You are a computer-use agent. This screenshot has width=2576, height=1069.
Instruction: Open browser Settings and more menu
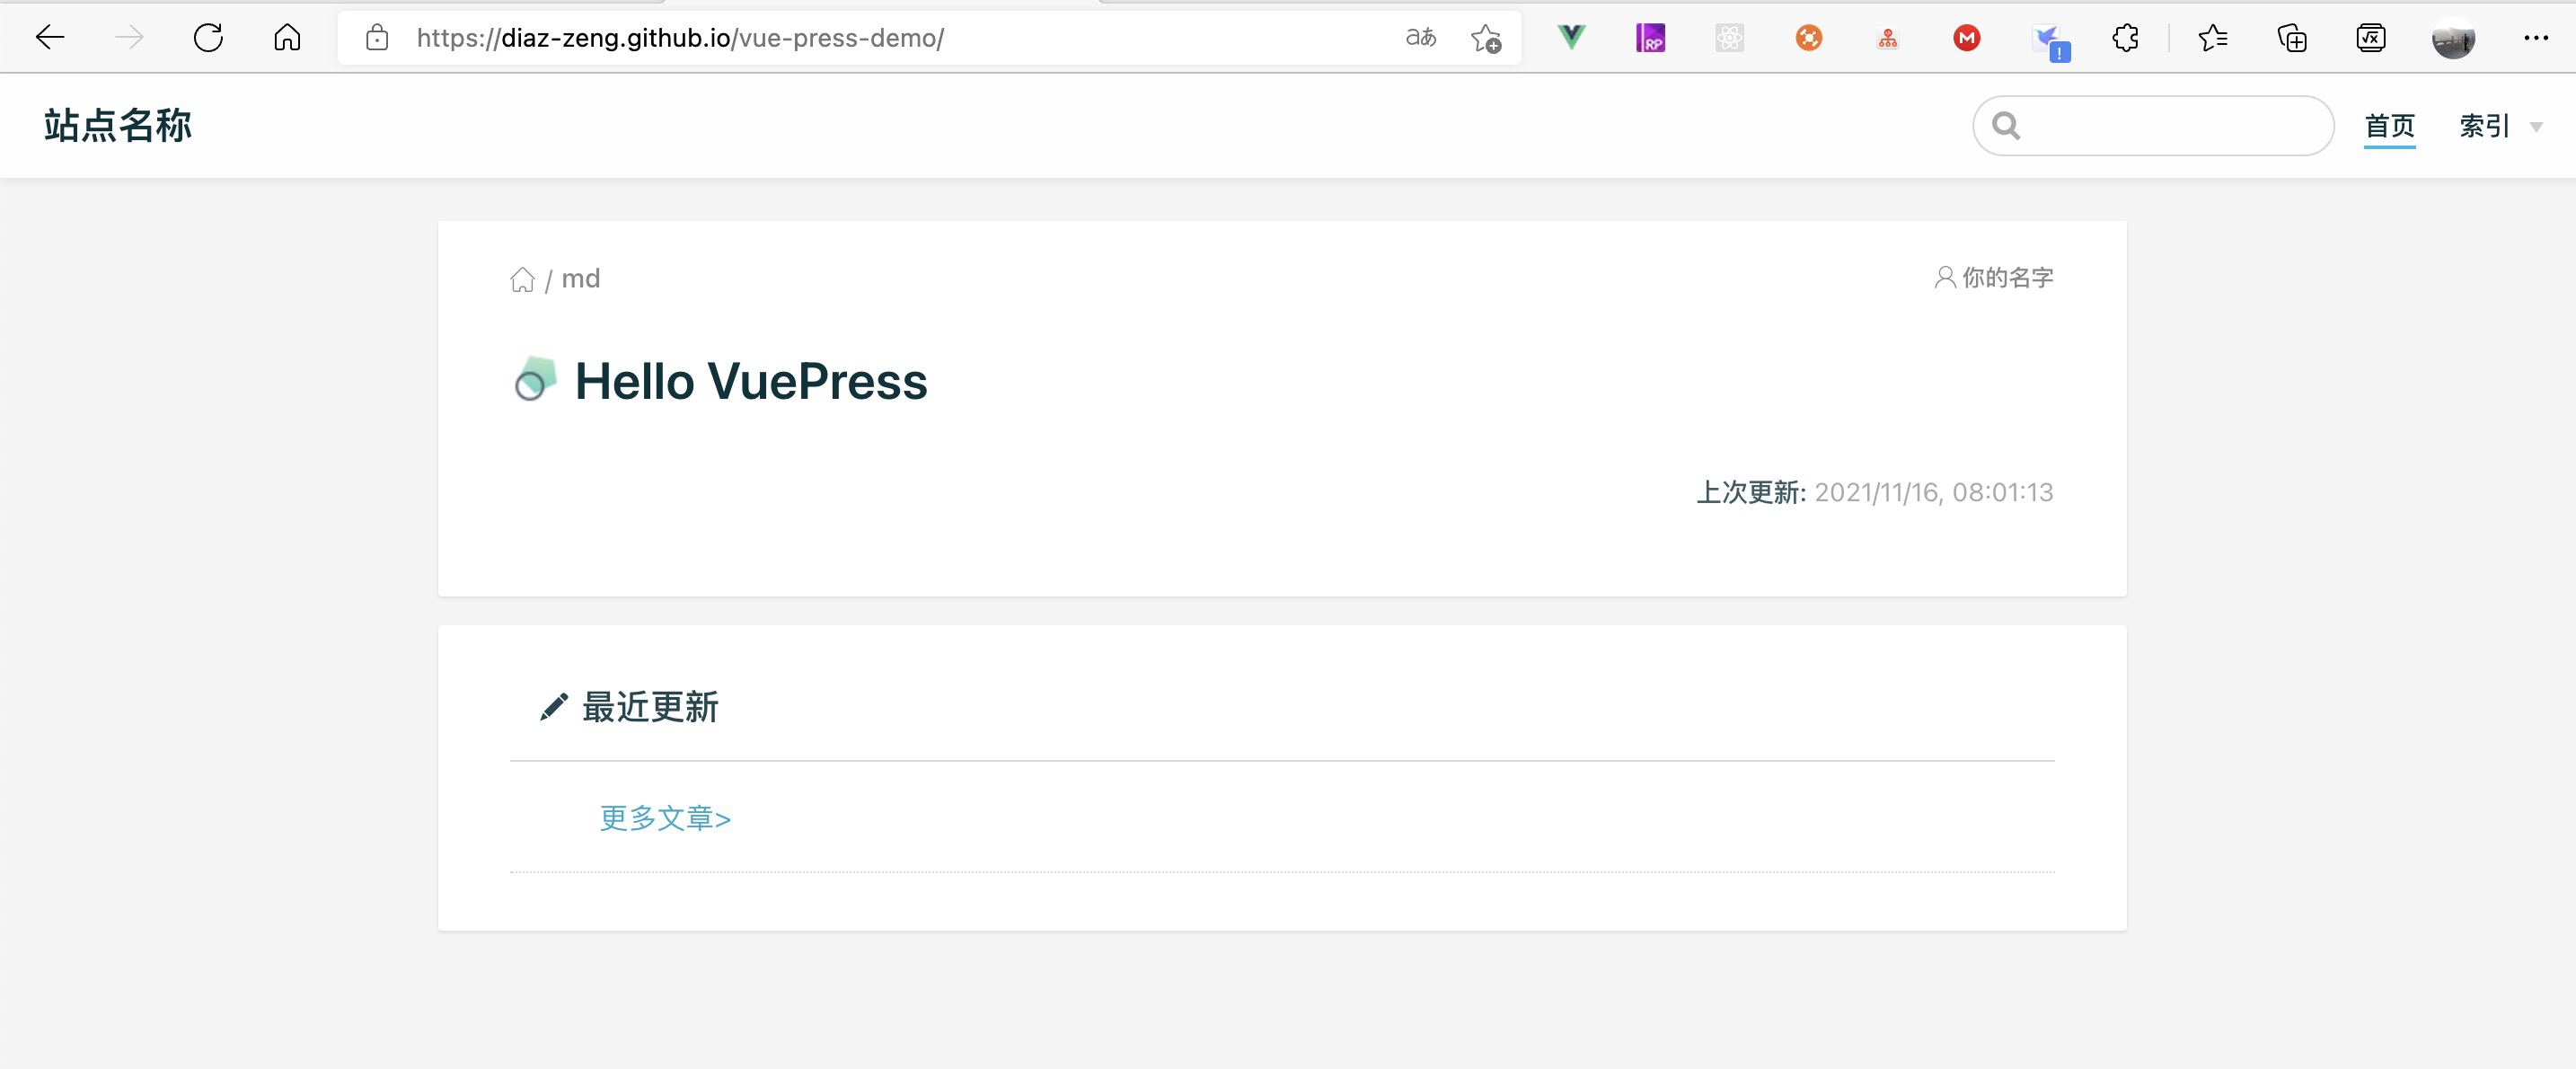[x=2536, y=38]
